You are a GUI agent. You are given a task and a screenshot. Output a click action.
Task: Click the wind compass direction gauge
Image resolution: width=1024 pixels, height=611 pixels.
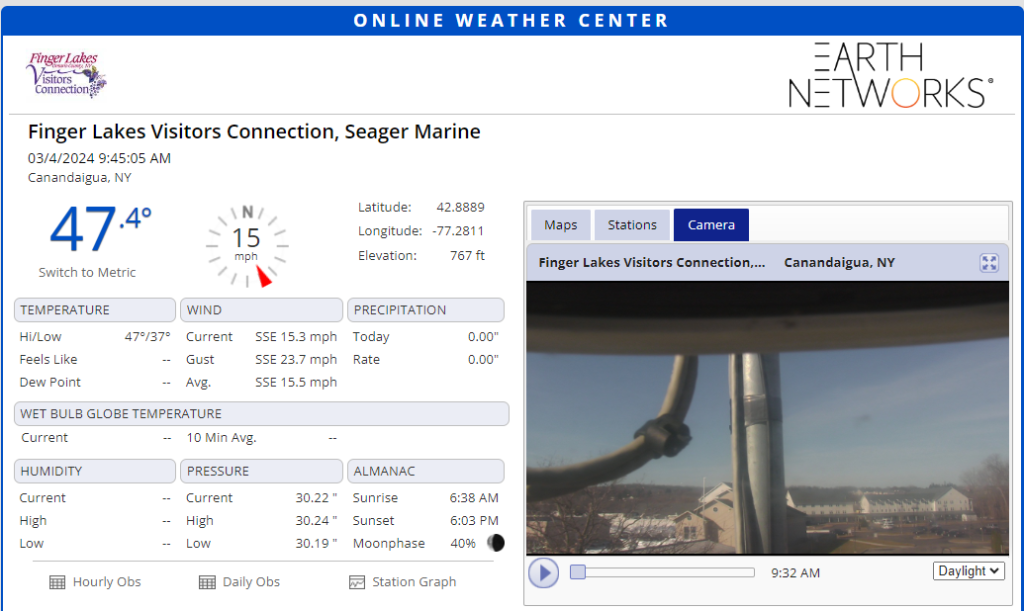pos(246,245)
